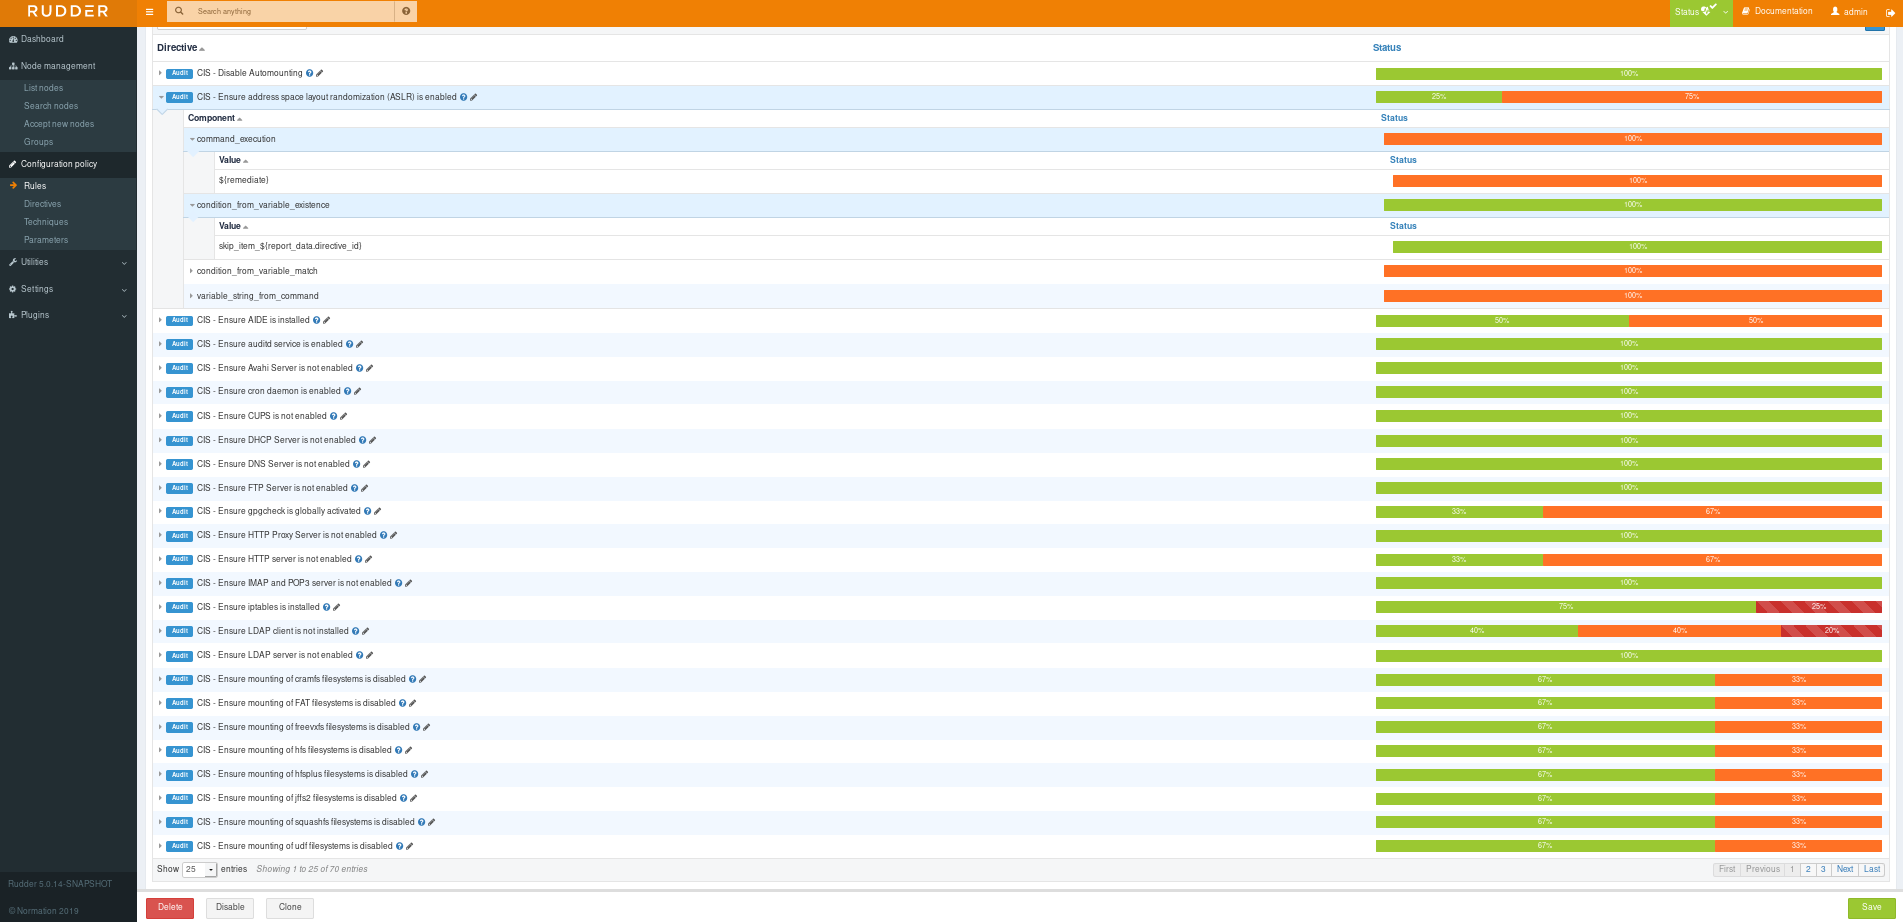
Task: Open the Status dropdown in the top bar
Action: tap(1701, 12)
